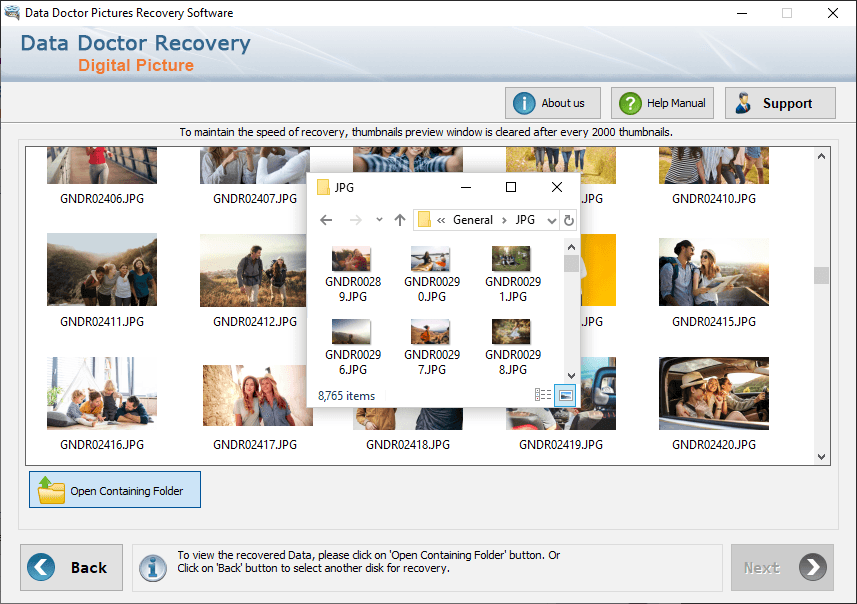This screenshot has height=604, width=857.
Task: Click the explorer vertical scrollbar thumb
Action: [571, 263]
